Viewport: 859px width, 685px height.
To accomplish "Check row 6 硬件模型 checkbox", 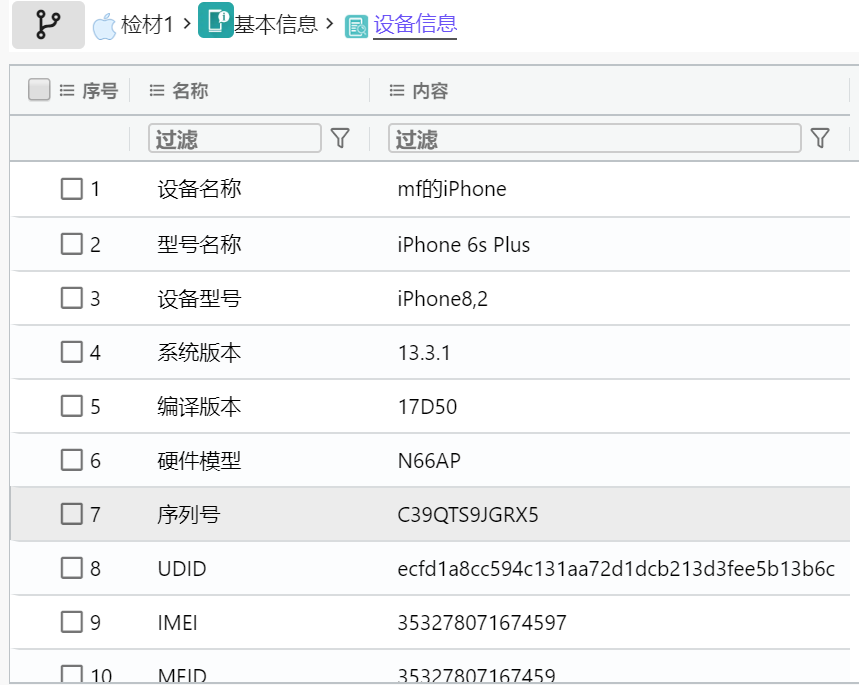I will coord(72,460).
